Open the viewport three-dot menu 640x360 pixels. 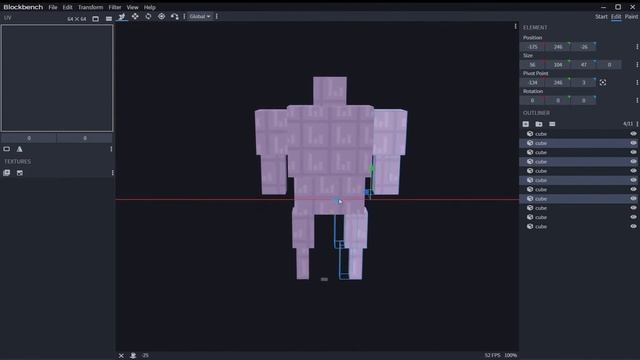point(515,26)
